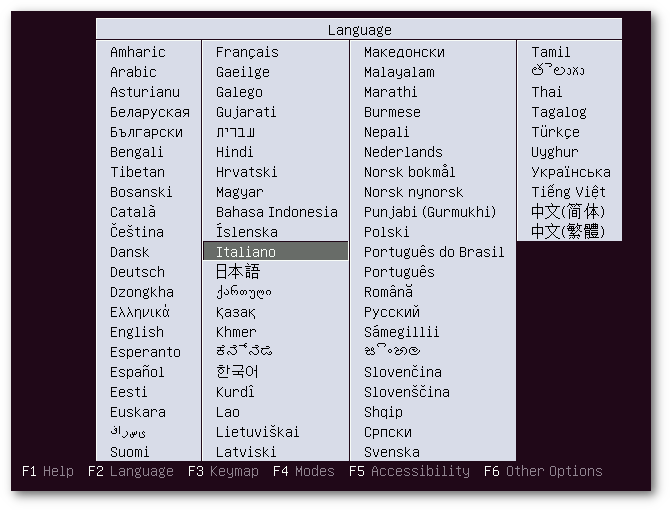Viewport: 670px width, 510px height.
Task: Choose Deutsch as the language
Action: point(137,272)
